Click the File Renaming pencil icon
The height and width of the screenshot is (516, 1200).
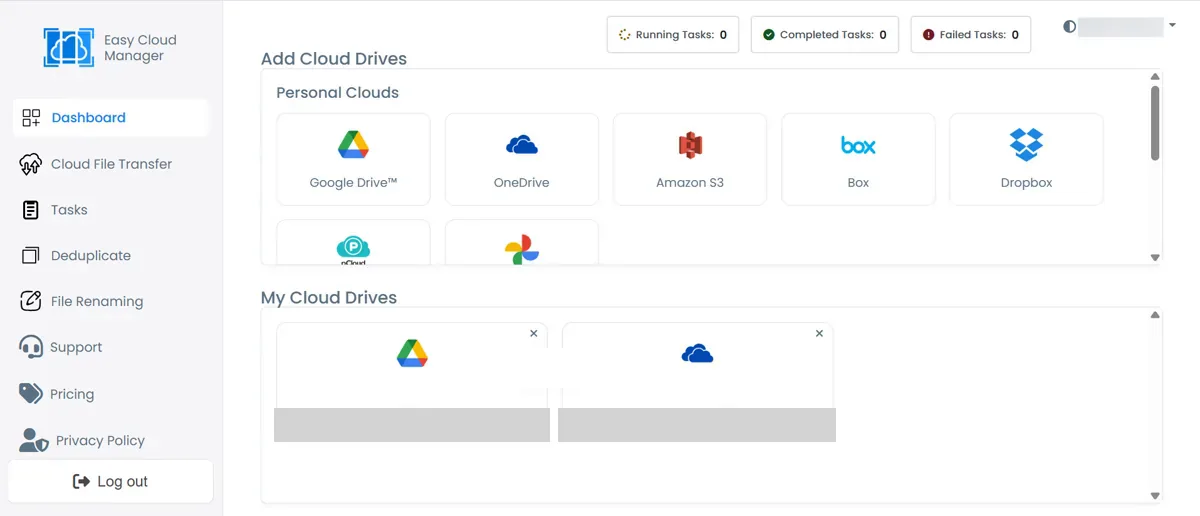[32, 301]
